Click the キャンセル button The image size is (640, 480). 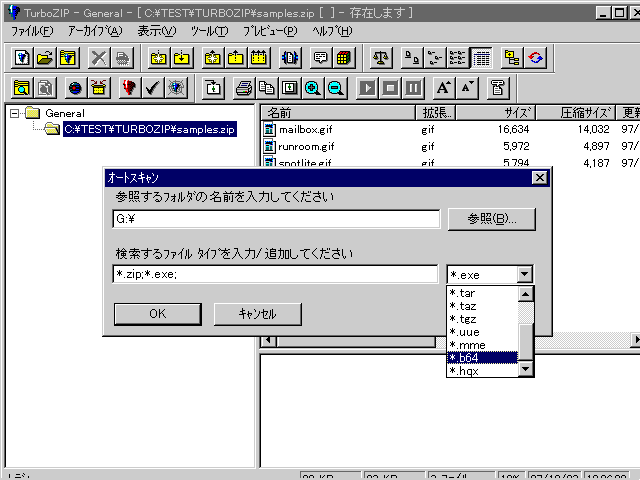[258, 314]
